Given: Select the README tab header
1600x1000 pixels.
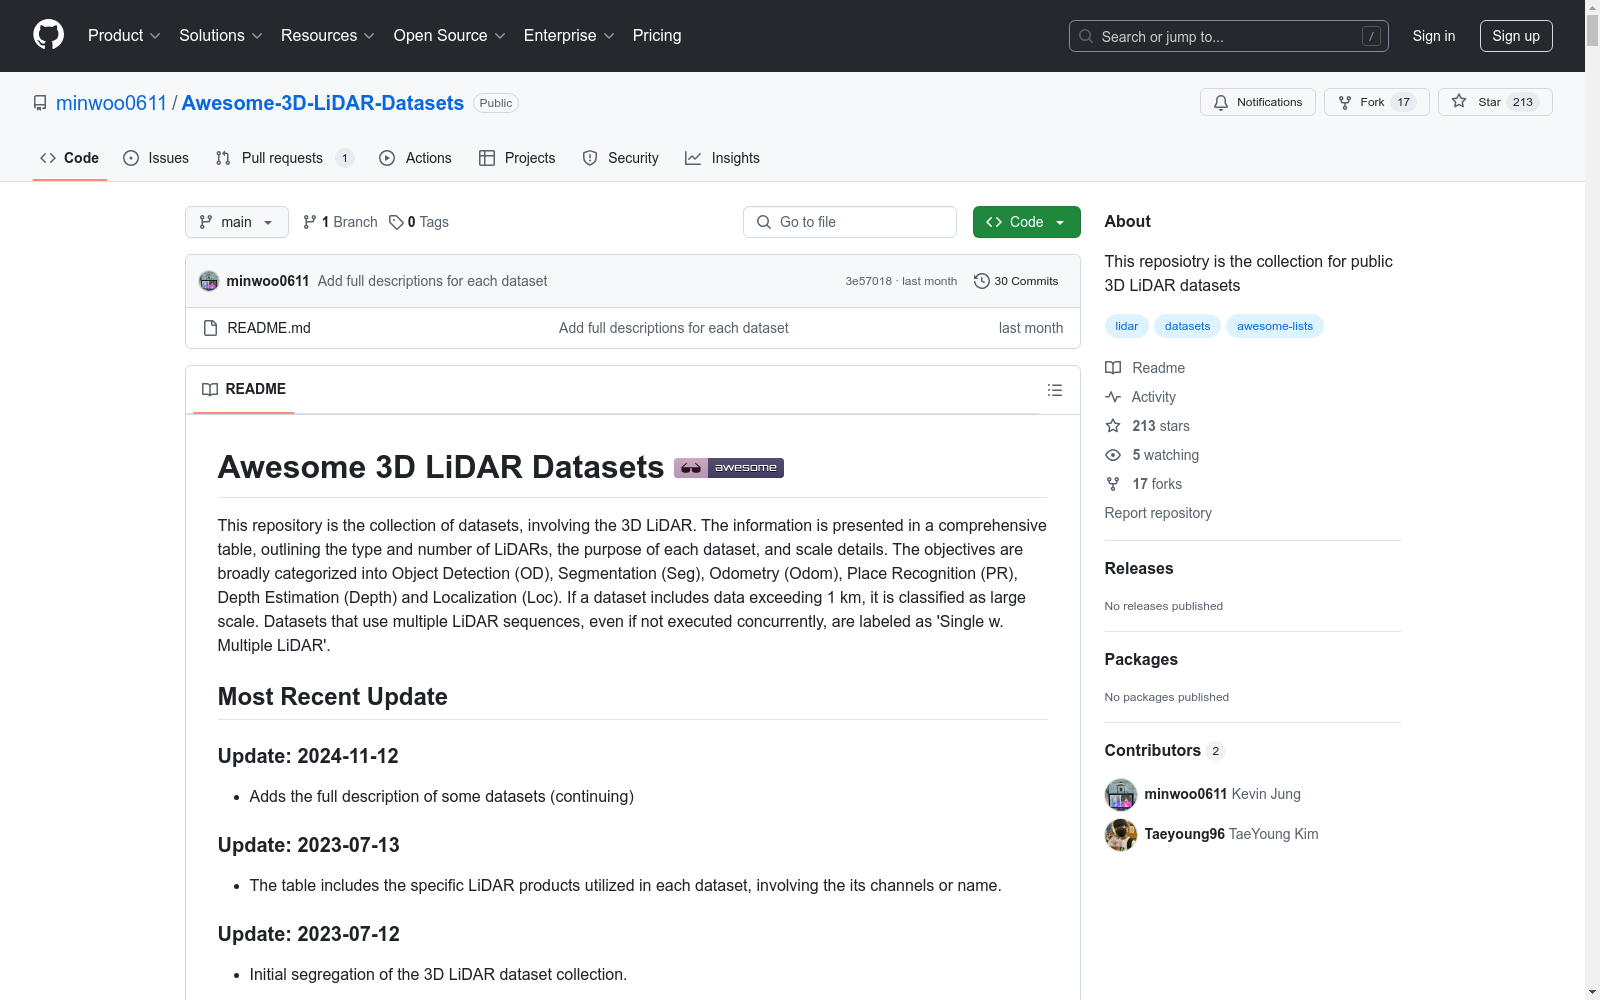Looking at the screenshot, I should pyautogui.click(x=244, y=389).
